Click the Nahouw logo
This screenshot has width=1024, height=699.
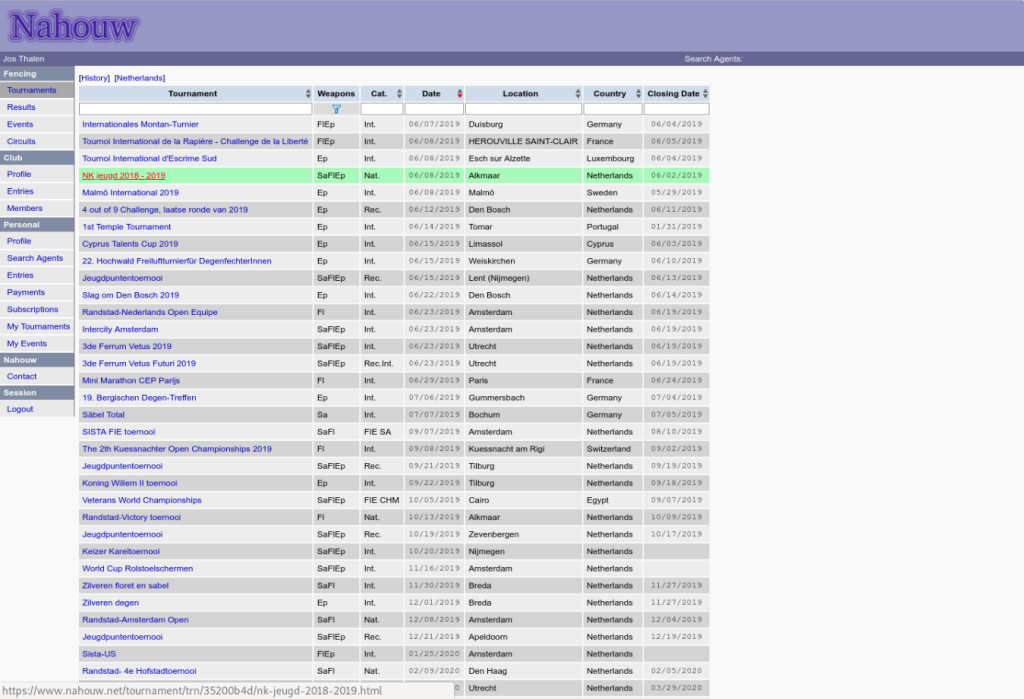(74, 27)
